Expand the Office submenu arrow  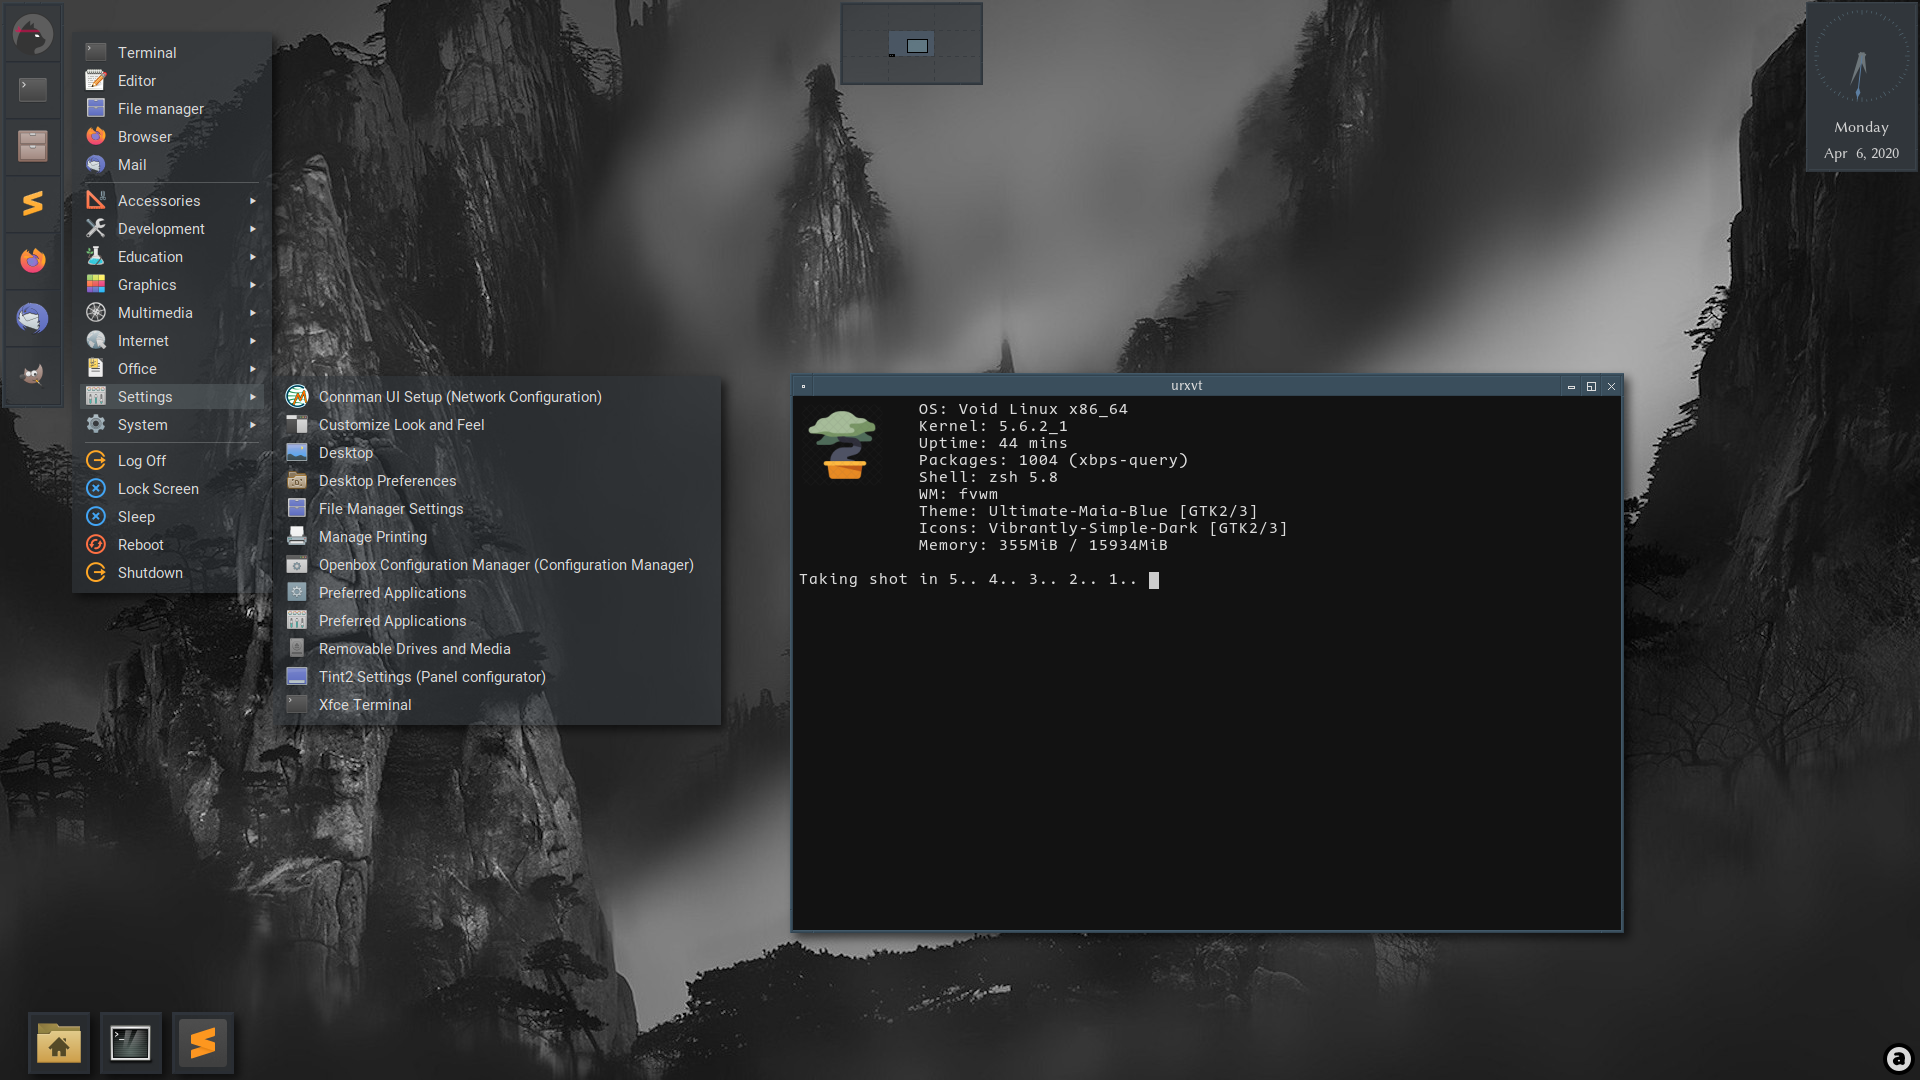pyautogui.click(x=253, y=369)
